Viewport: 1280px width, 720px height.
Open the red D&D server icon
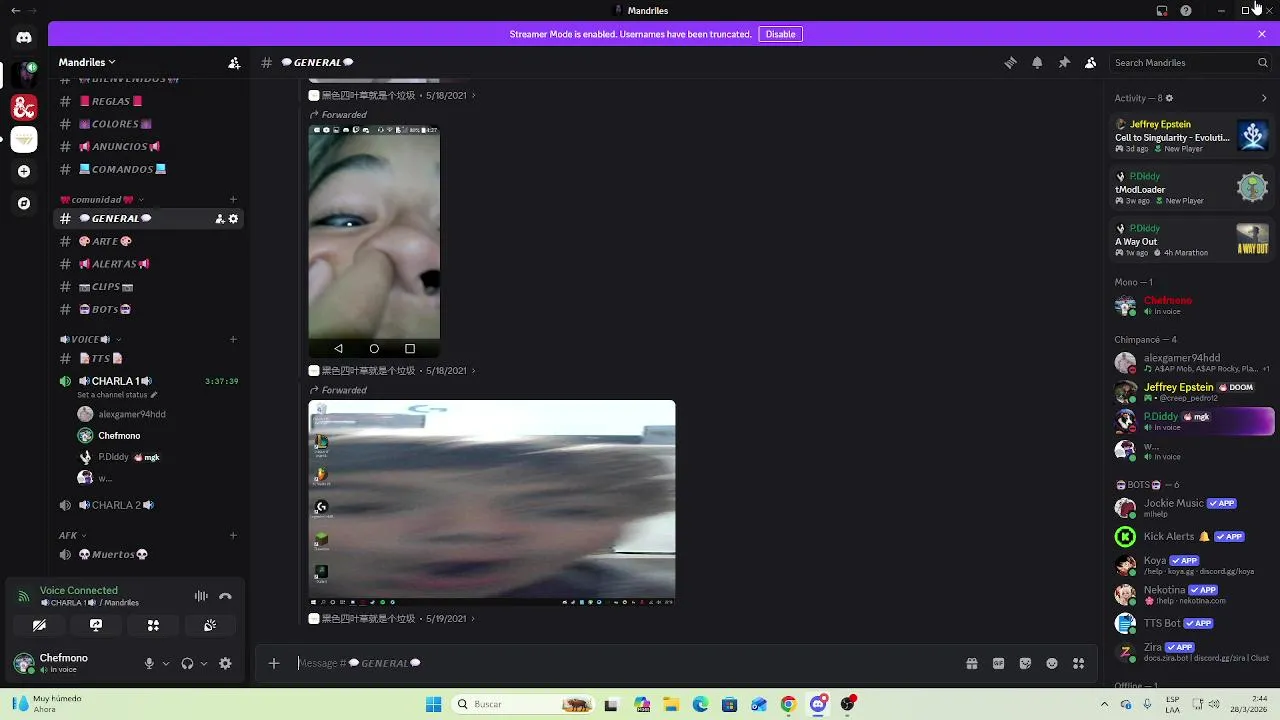[24, 107]
